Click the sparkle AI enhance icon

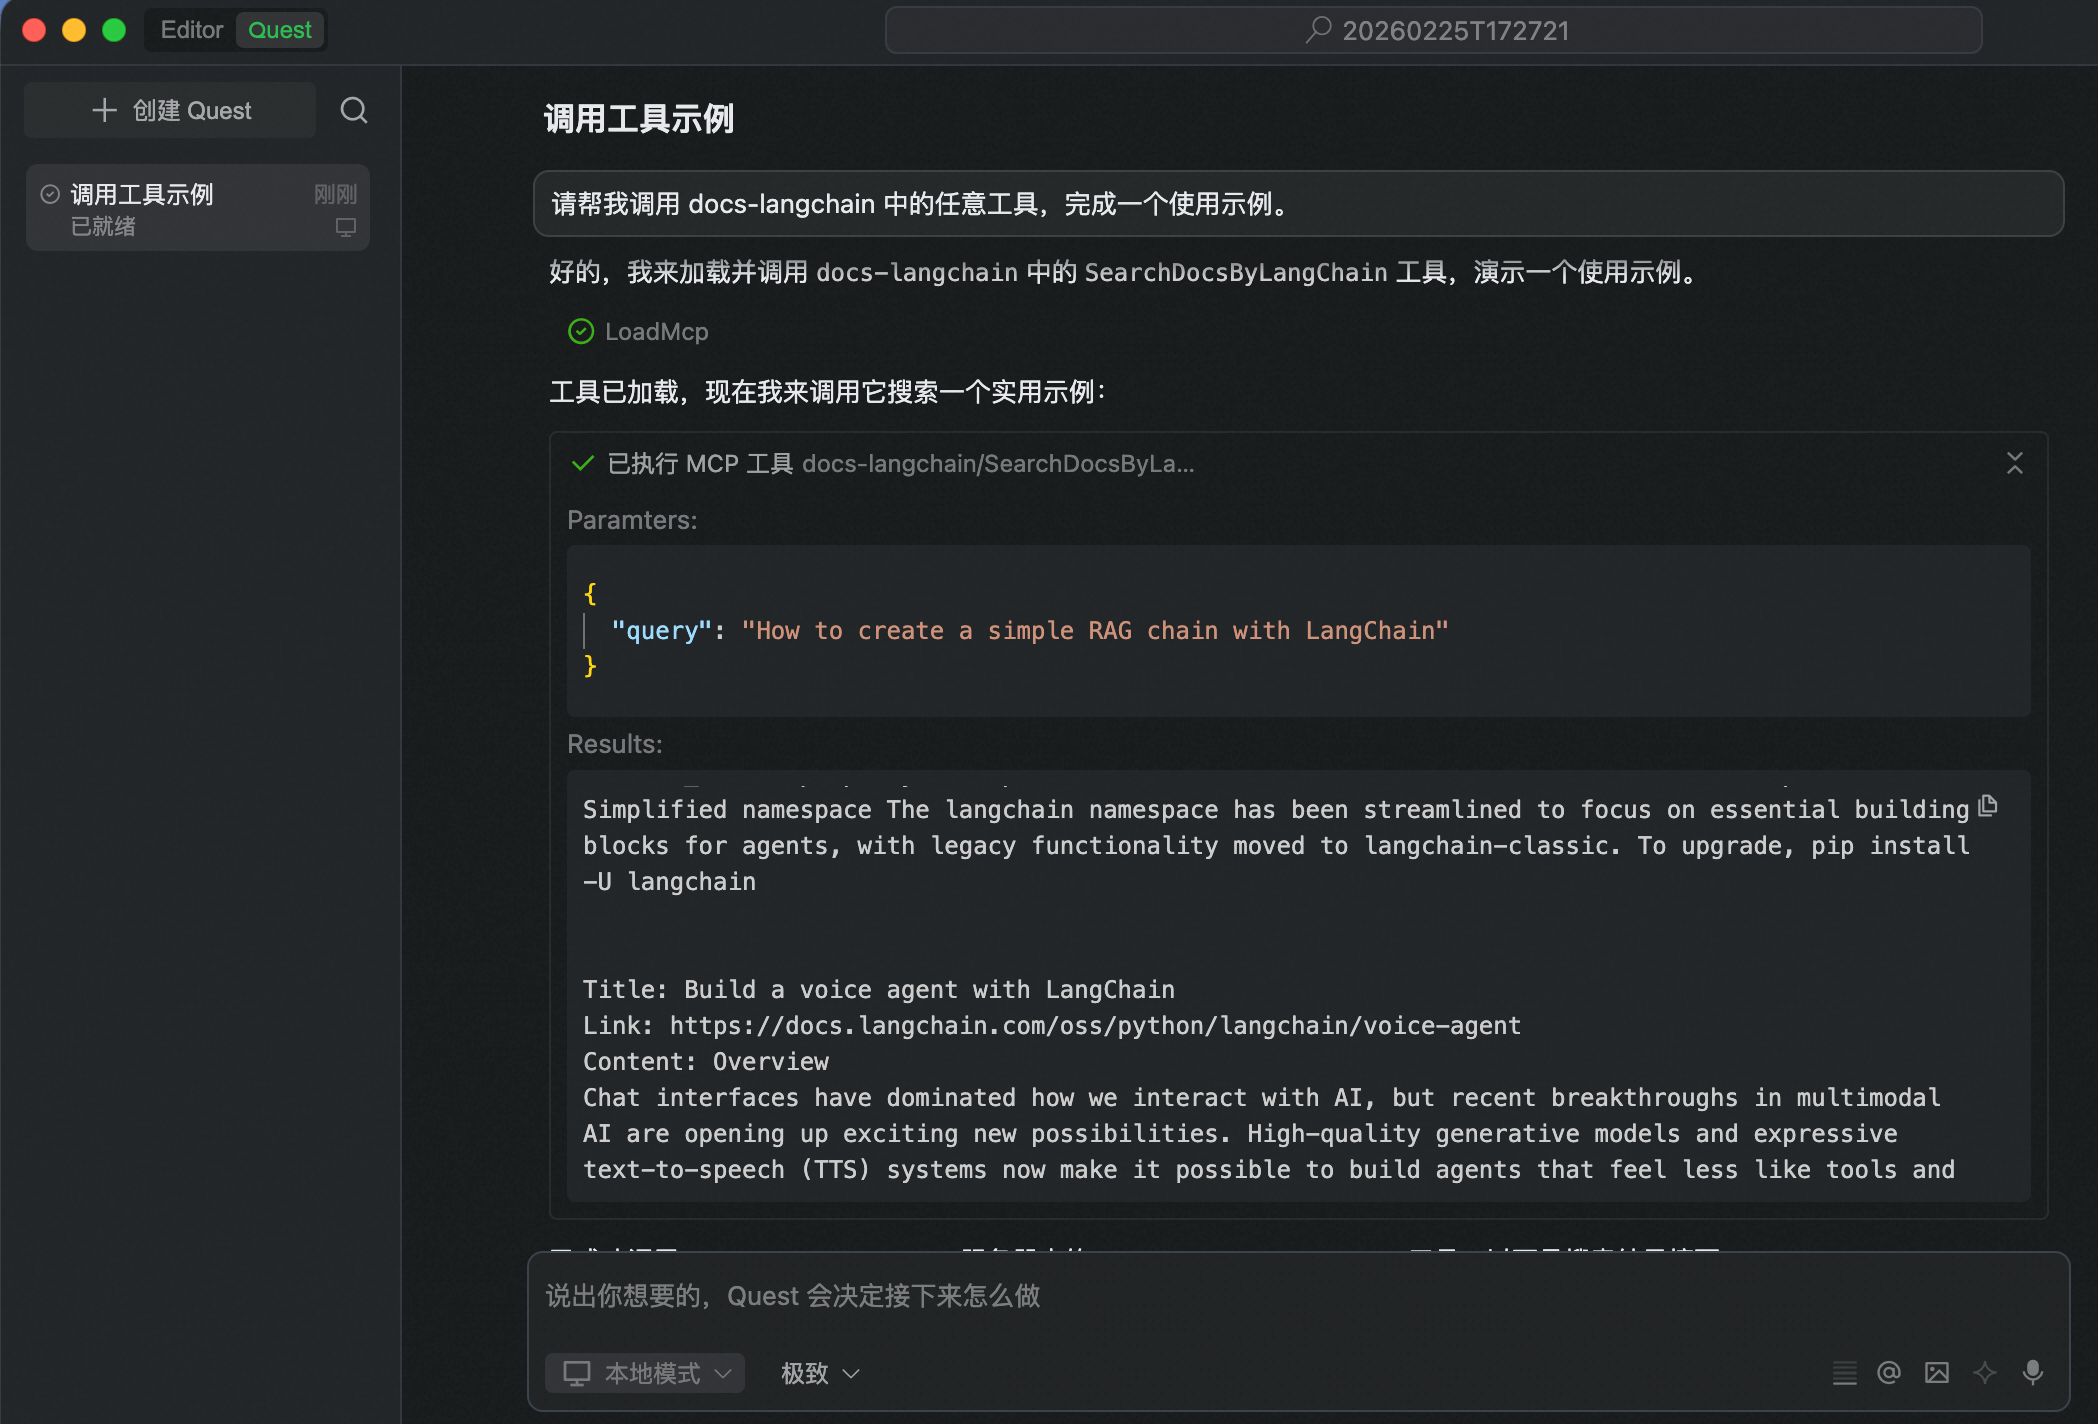[x=1984, y=1372]
